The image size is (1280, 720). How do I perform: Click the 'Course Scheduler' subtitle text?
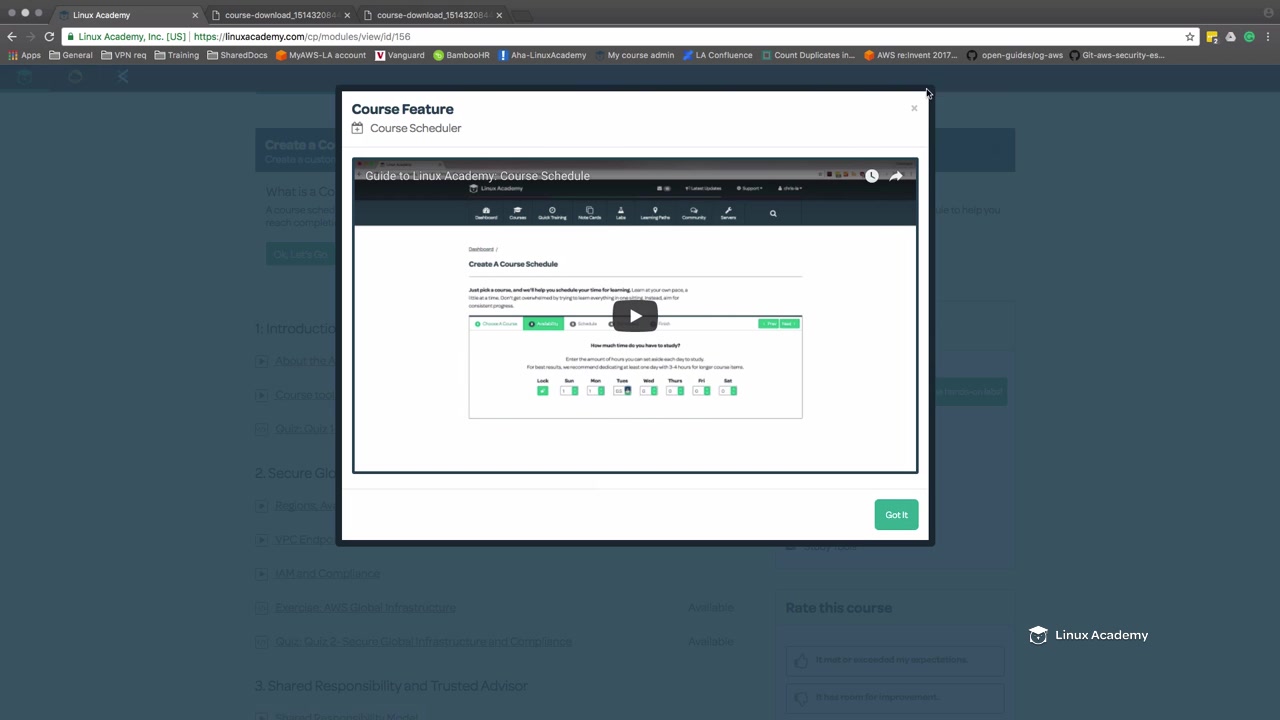(x=415, y=128)
